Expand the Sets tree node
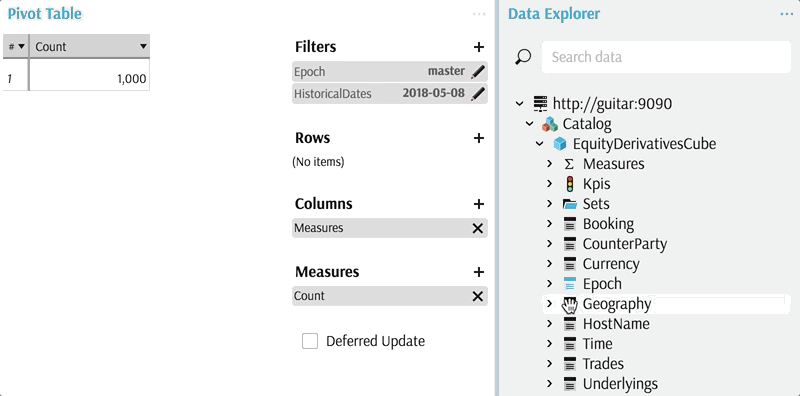The height and width of the screenshot is (396, 800). [549, 204]
